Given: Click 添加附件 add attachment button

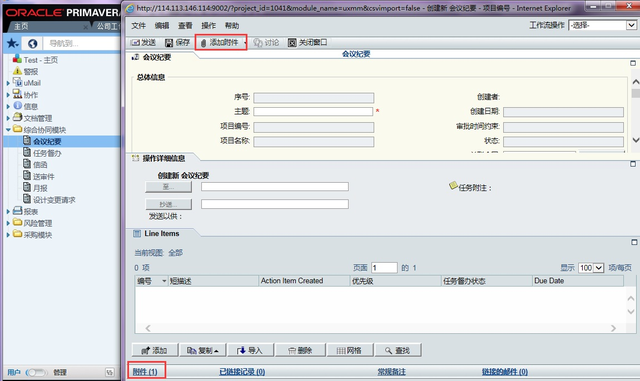Looking at the screenshot, I should click(219, 42).
